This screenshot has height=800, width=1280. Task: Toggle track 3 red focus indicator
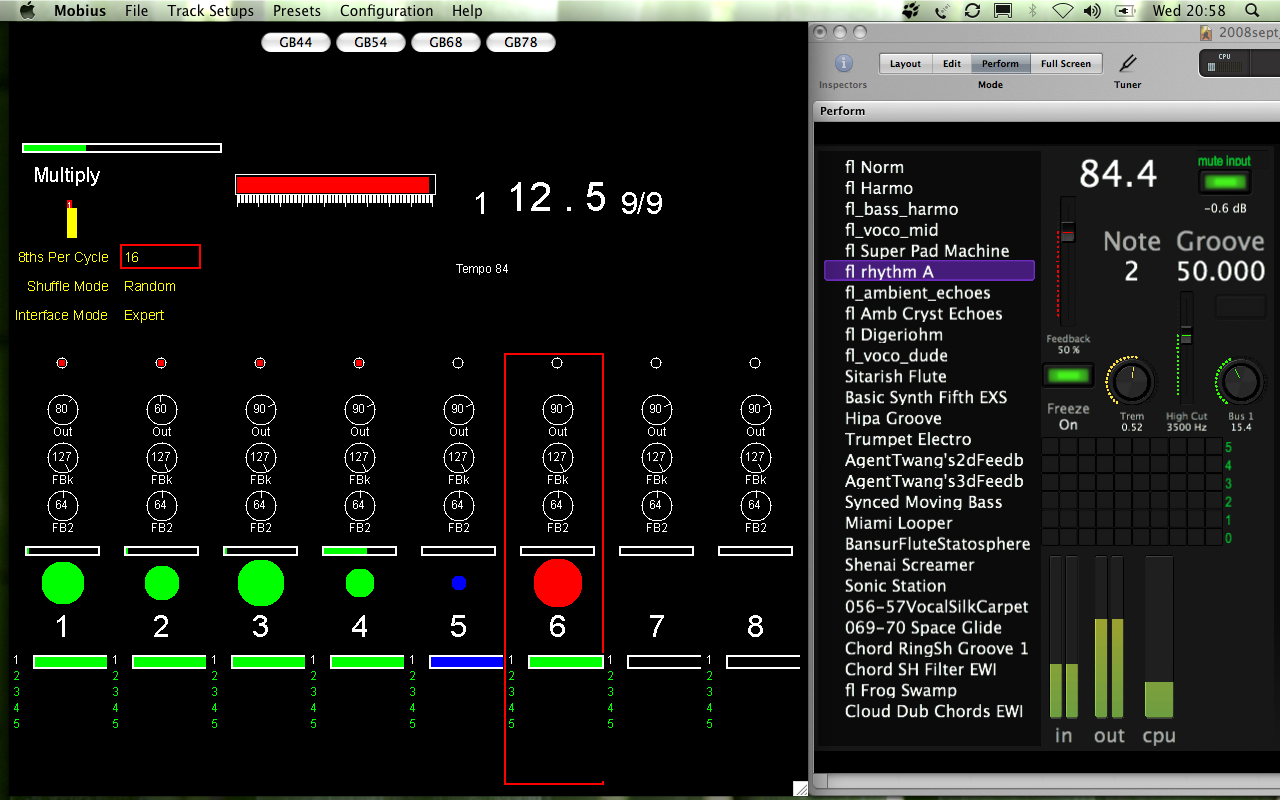point(260,363)
